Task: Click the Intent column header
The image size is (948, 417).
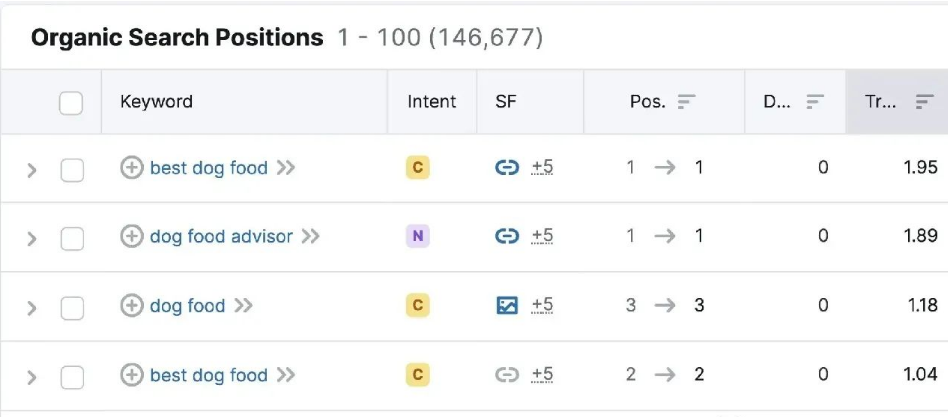Action: click(x=432, y=101)
